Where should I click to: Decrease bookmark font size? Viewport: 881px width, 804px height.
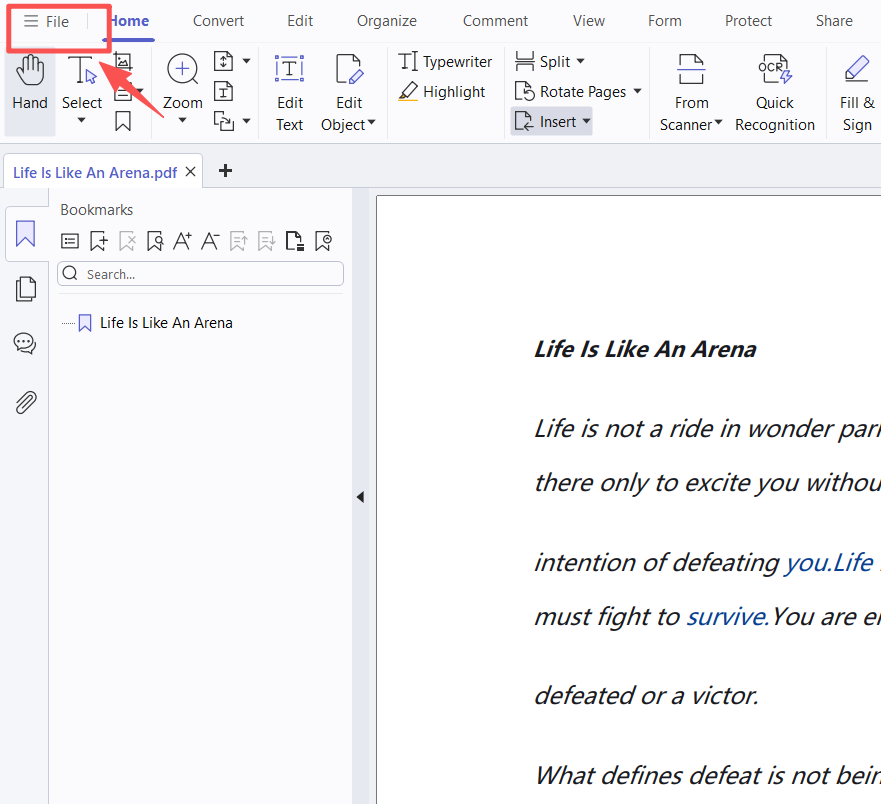[210, 241]
